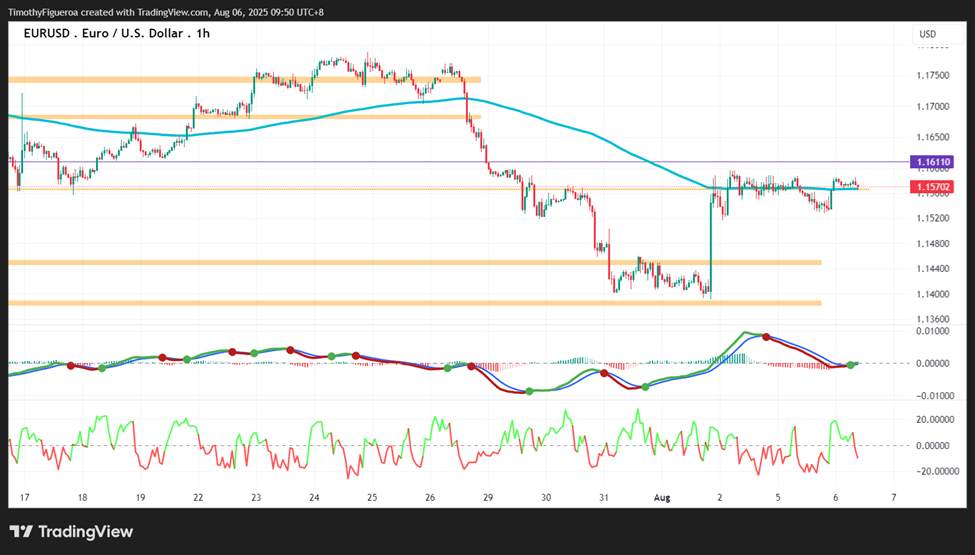Select the red 1.15702 current price label
This screenshot has width=975, height=555.
pos(930,186)
